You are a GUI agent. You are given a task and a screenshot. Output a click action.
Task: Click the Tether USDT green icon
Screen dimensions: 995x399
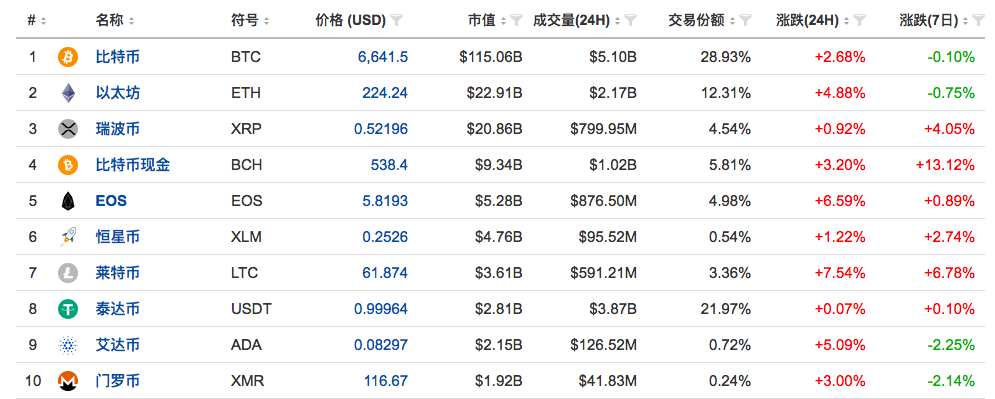coord(67,309)
